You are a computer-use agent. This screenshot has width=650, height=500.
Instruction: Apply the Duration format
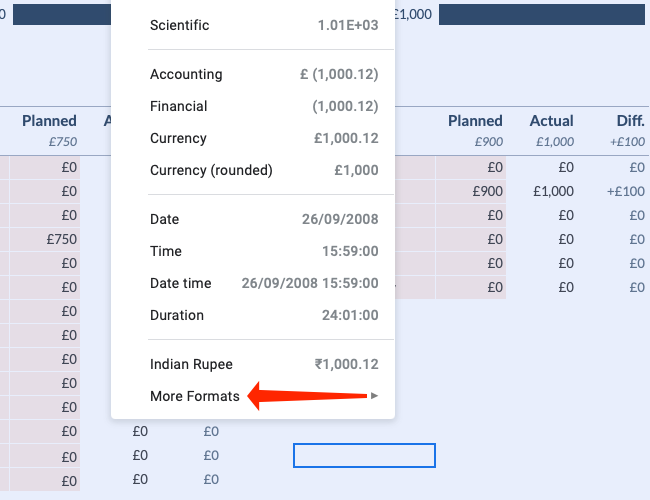[177, 315]
